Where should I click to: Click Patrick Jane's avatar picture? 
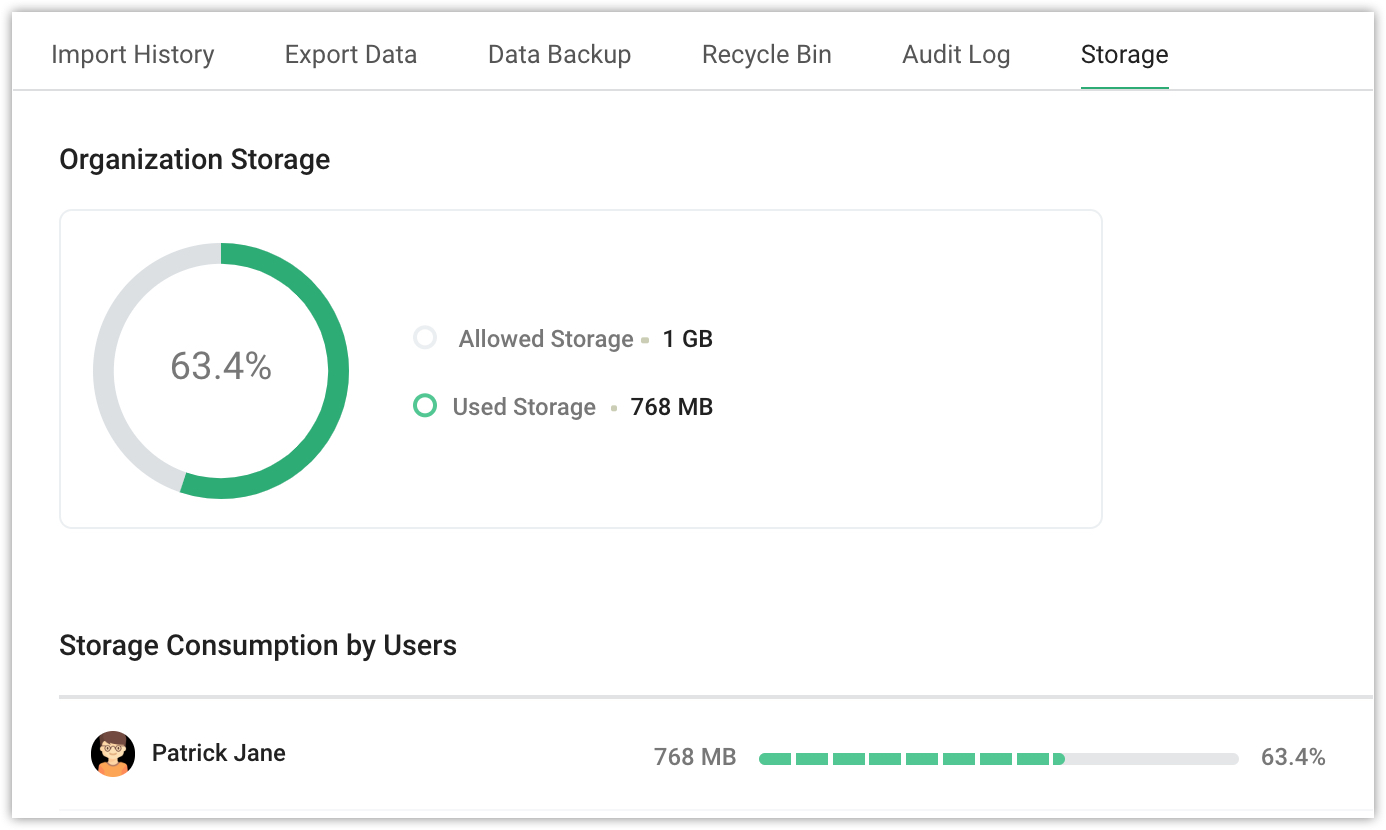coord(113,754)
